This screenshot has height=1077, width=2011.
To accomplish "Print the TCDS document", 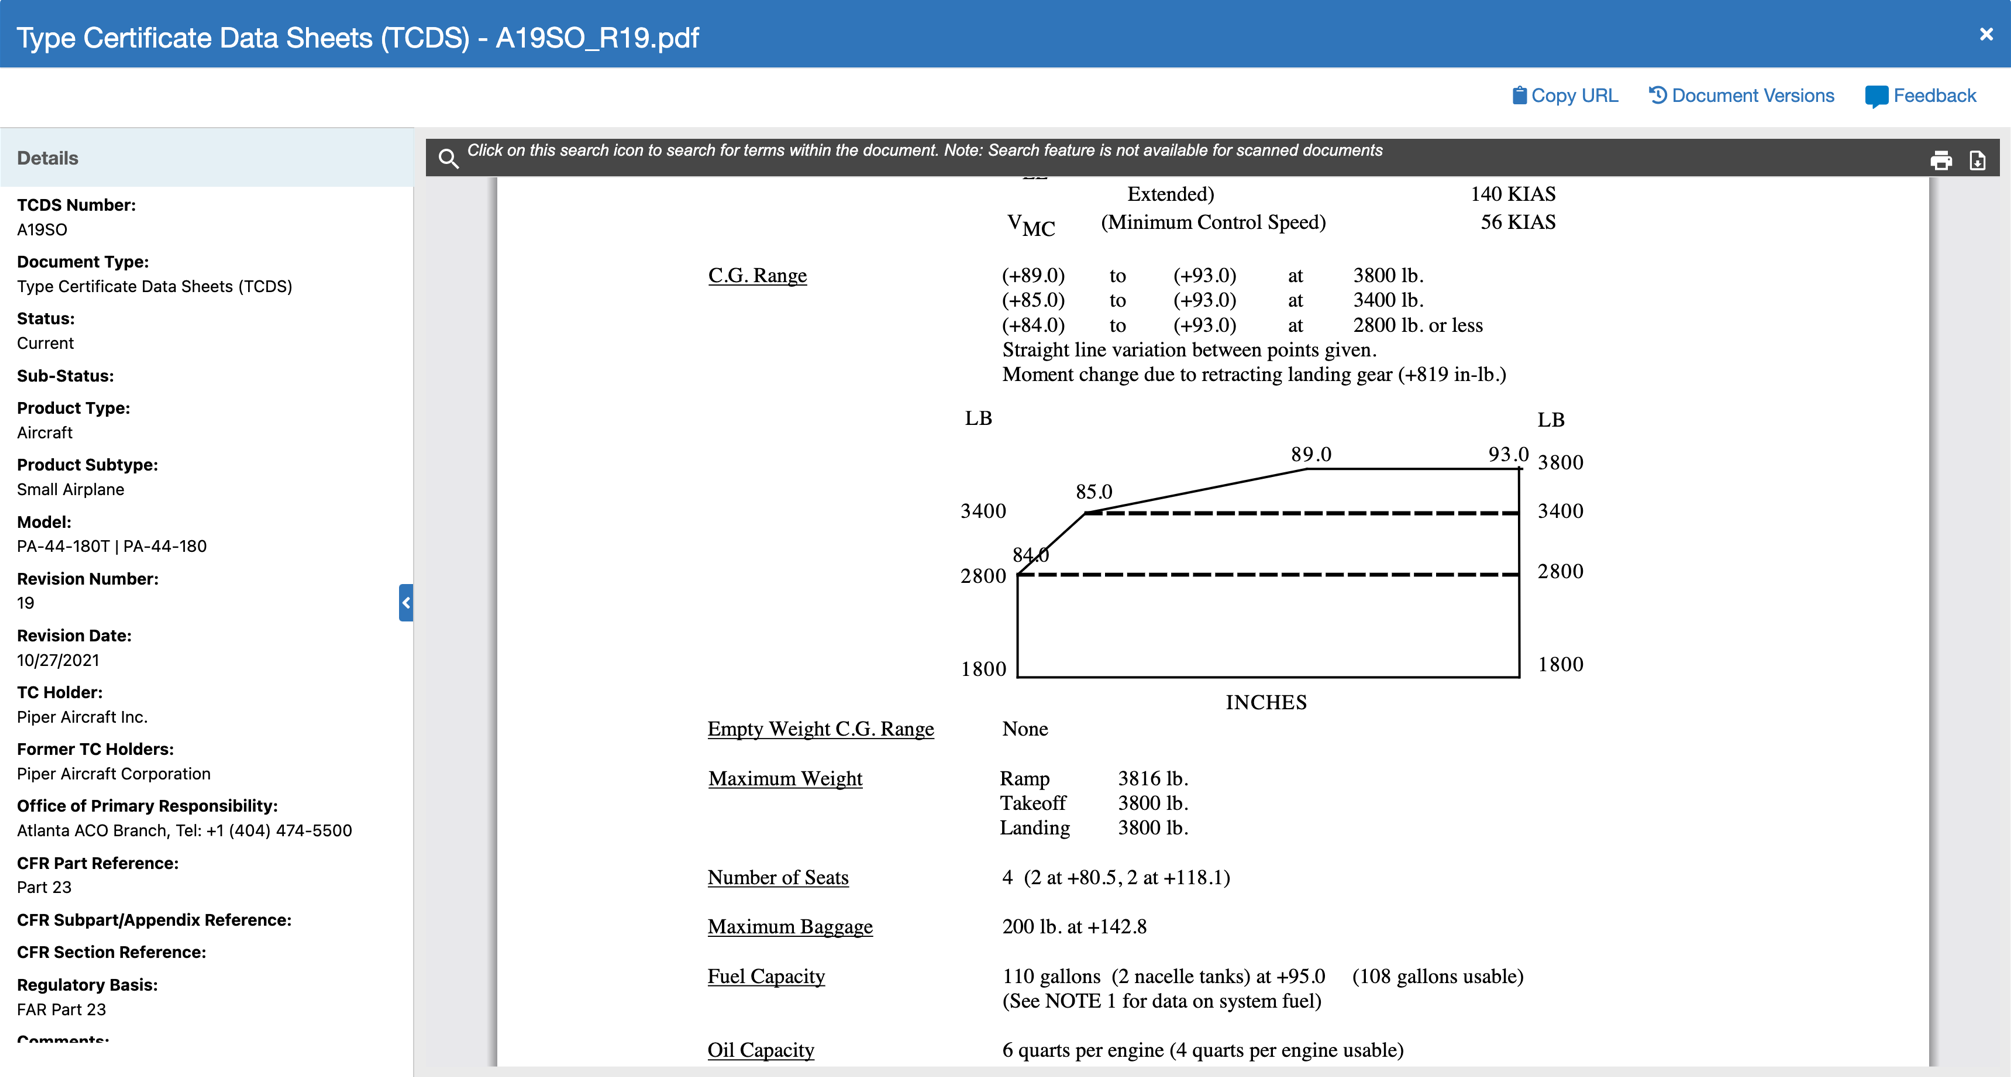I will point(1941,160).
